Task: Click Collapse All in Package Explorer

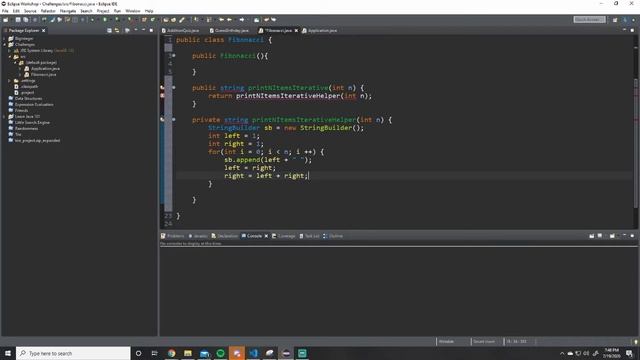Action: click(x=109, y=31)
